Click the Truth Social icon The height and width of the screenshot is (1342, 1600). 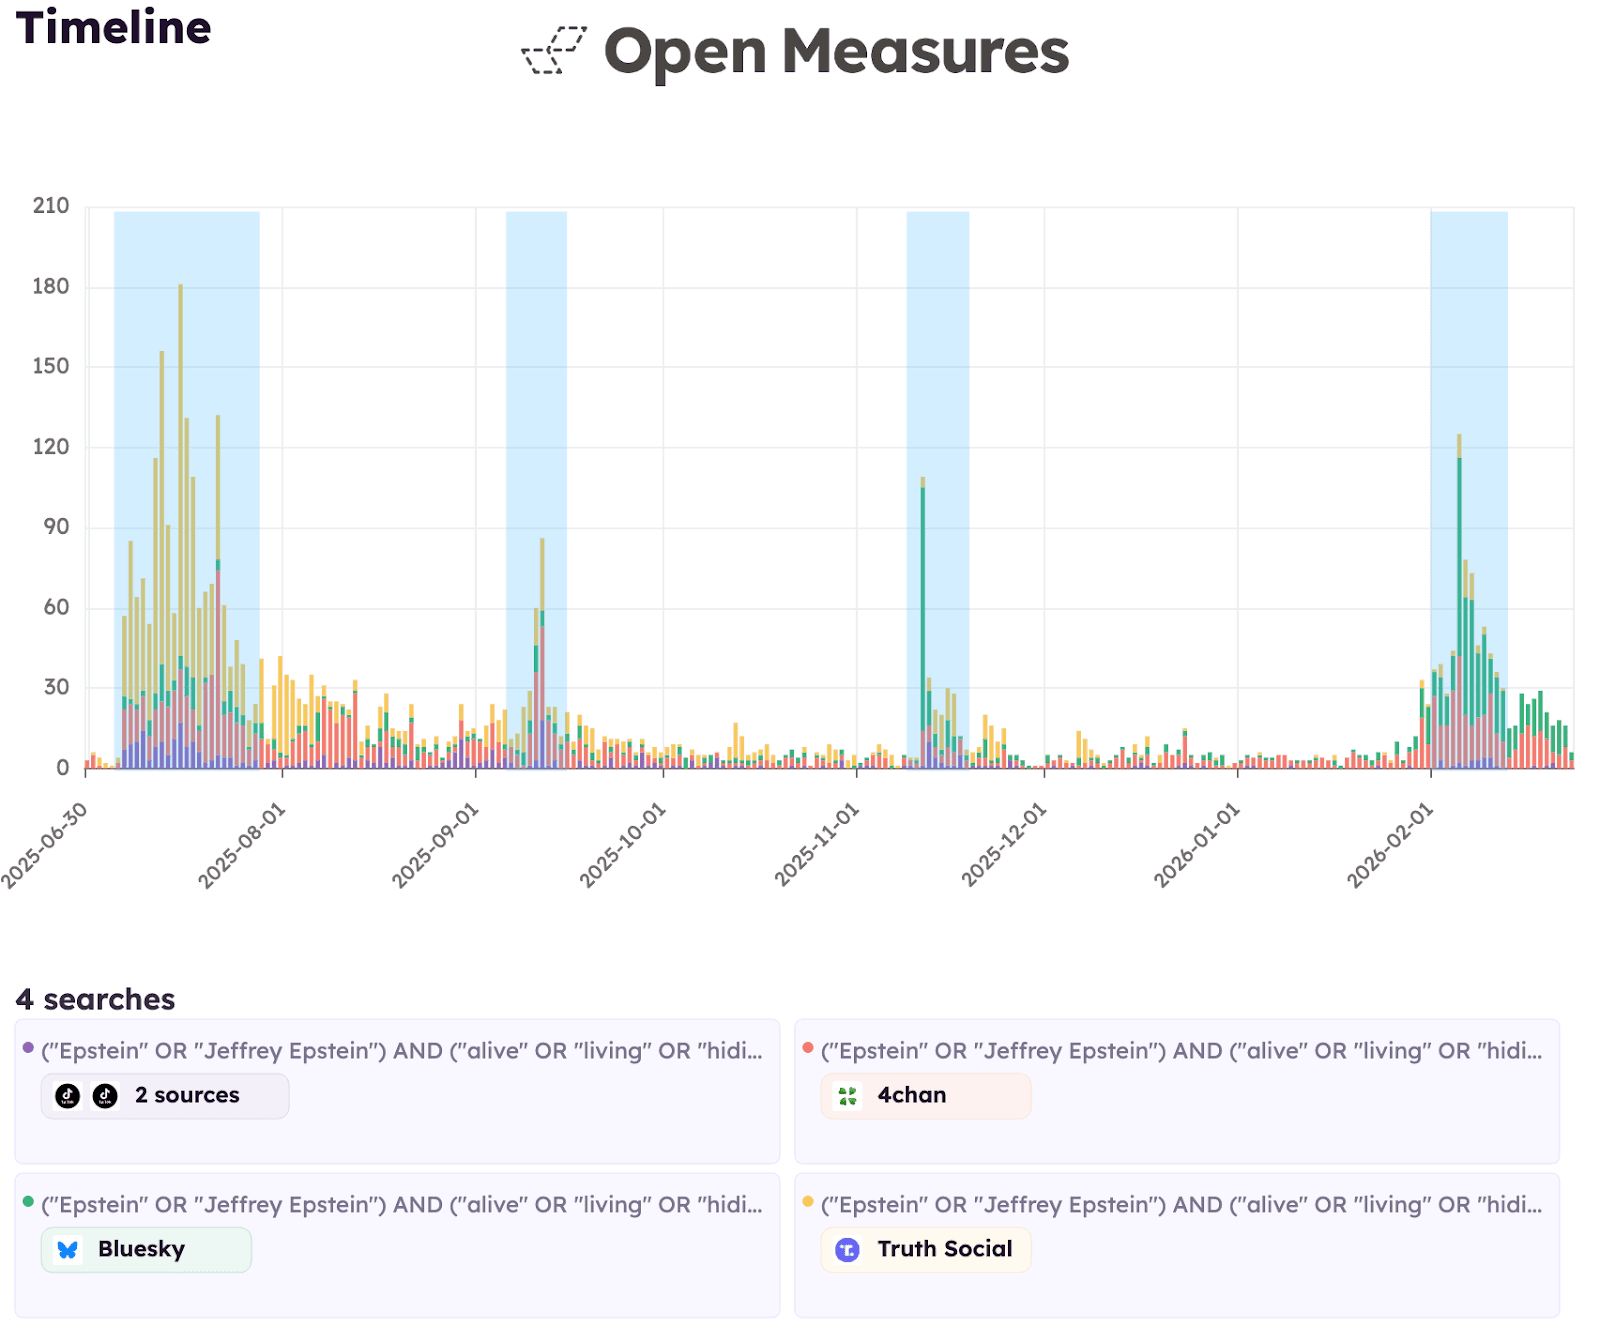point(847,1249)
